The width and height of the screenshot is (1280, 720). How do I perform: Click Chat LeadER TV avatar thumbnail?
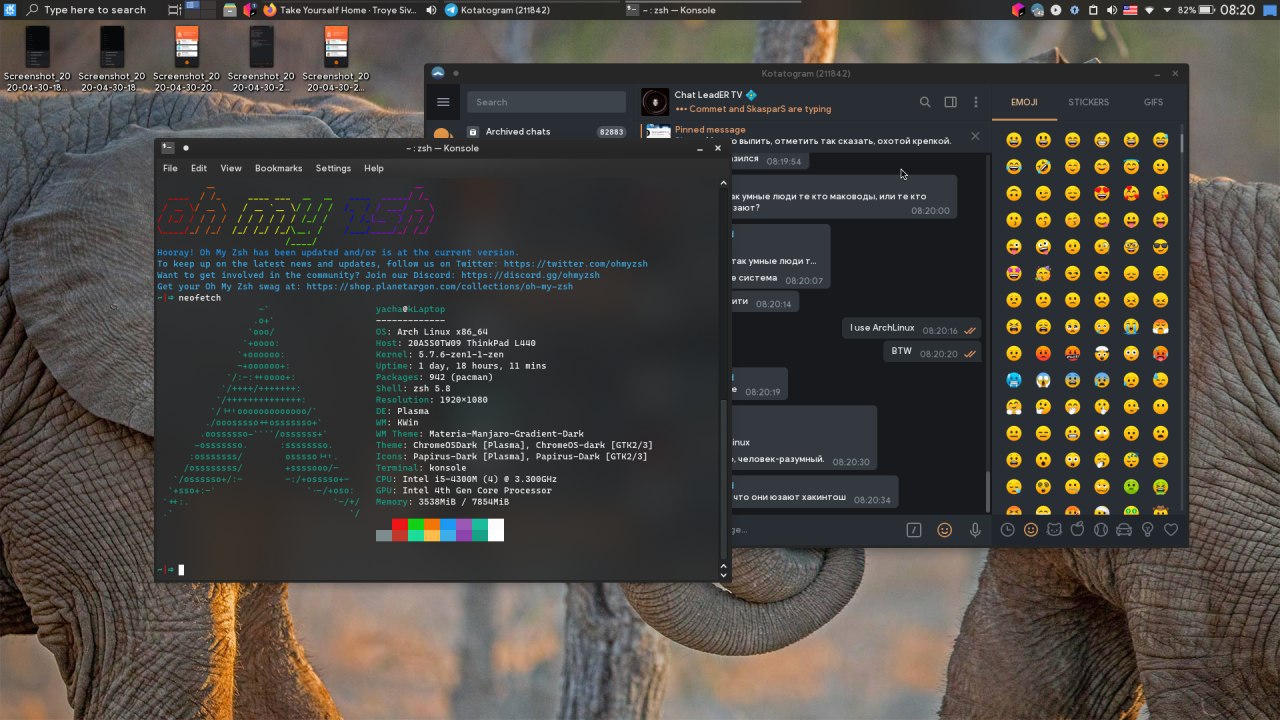655,102
